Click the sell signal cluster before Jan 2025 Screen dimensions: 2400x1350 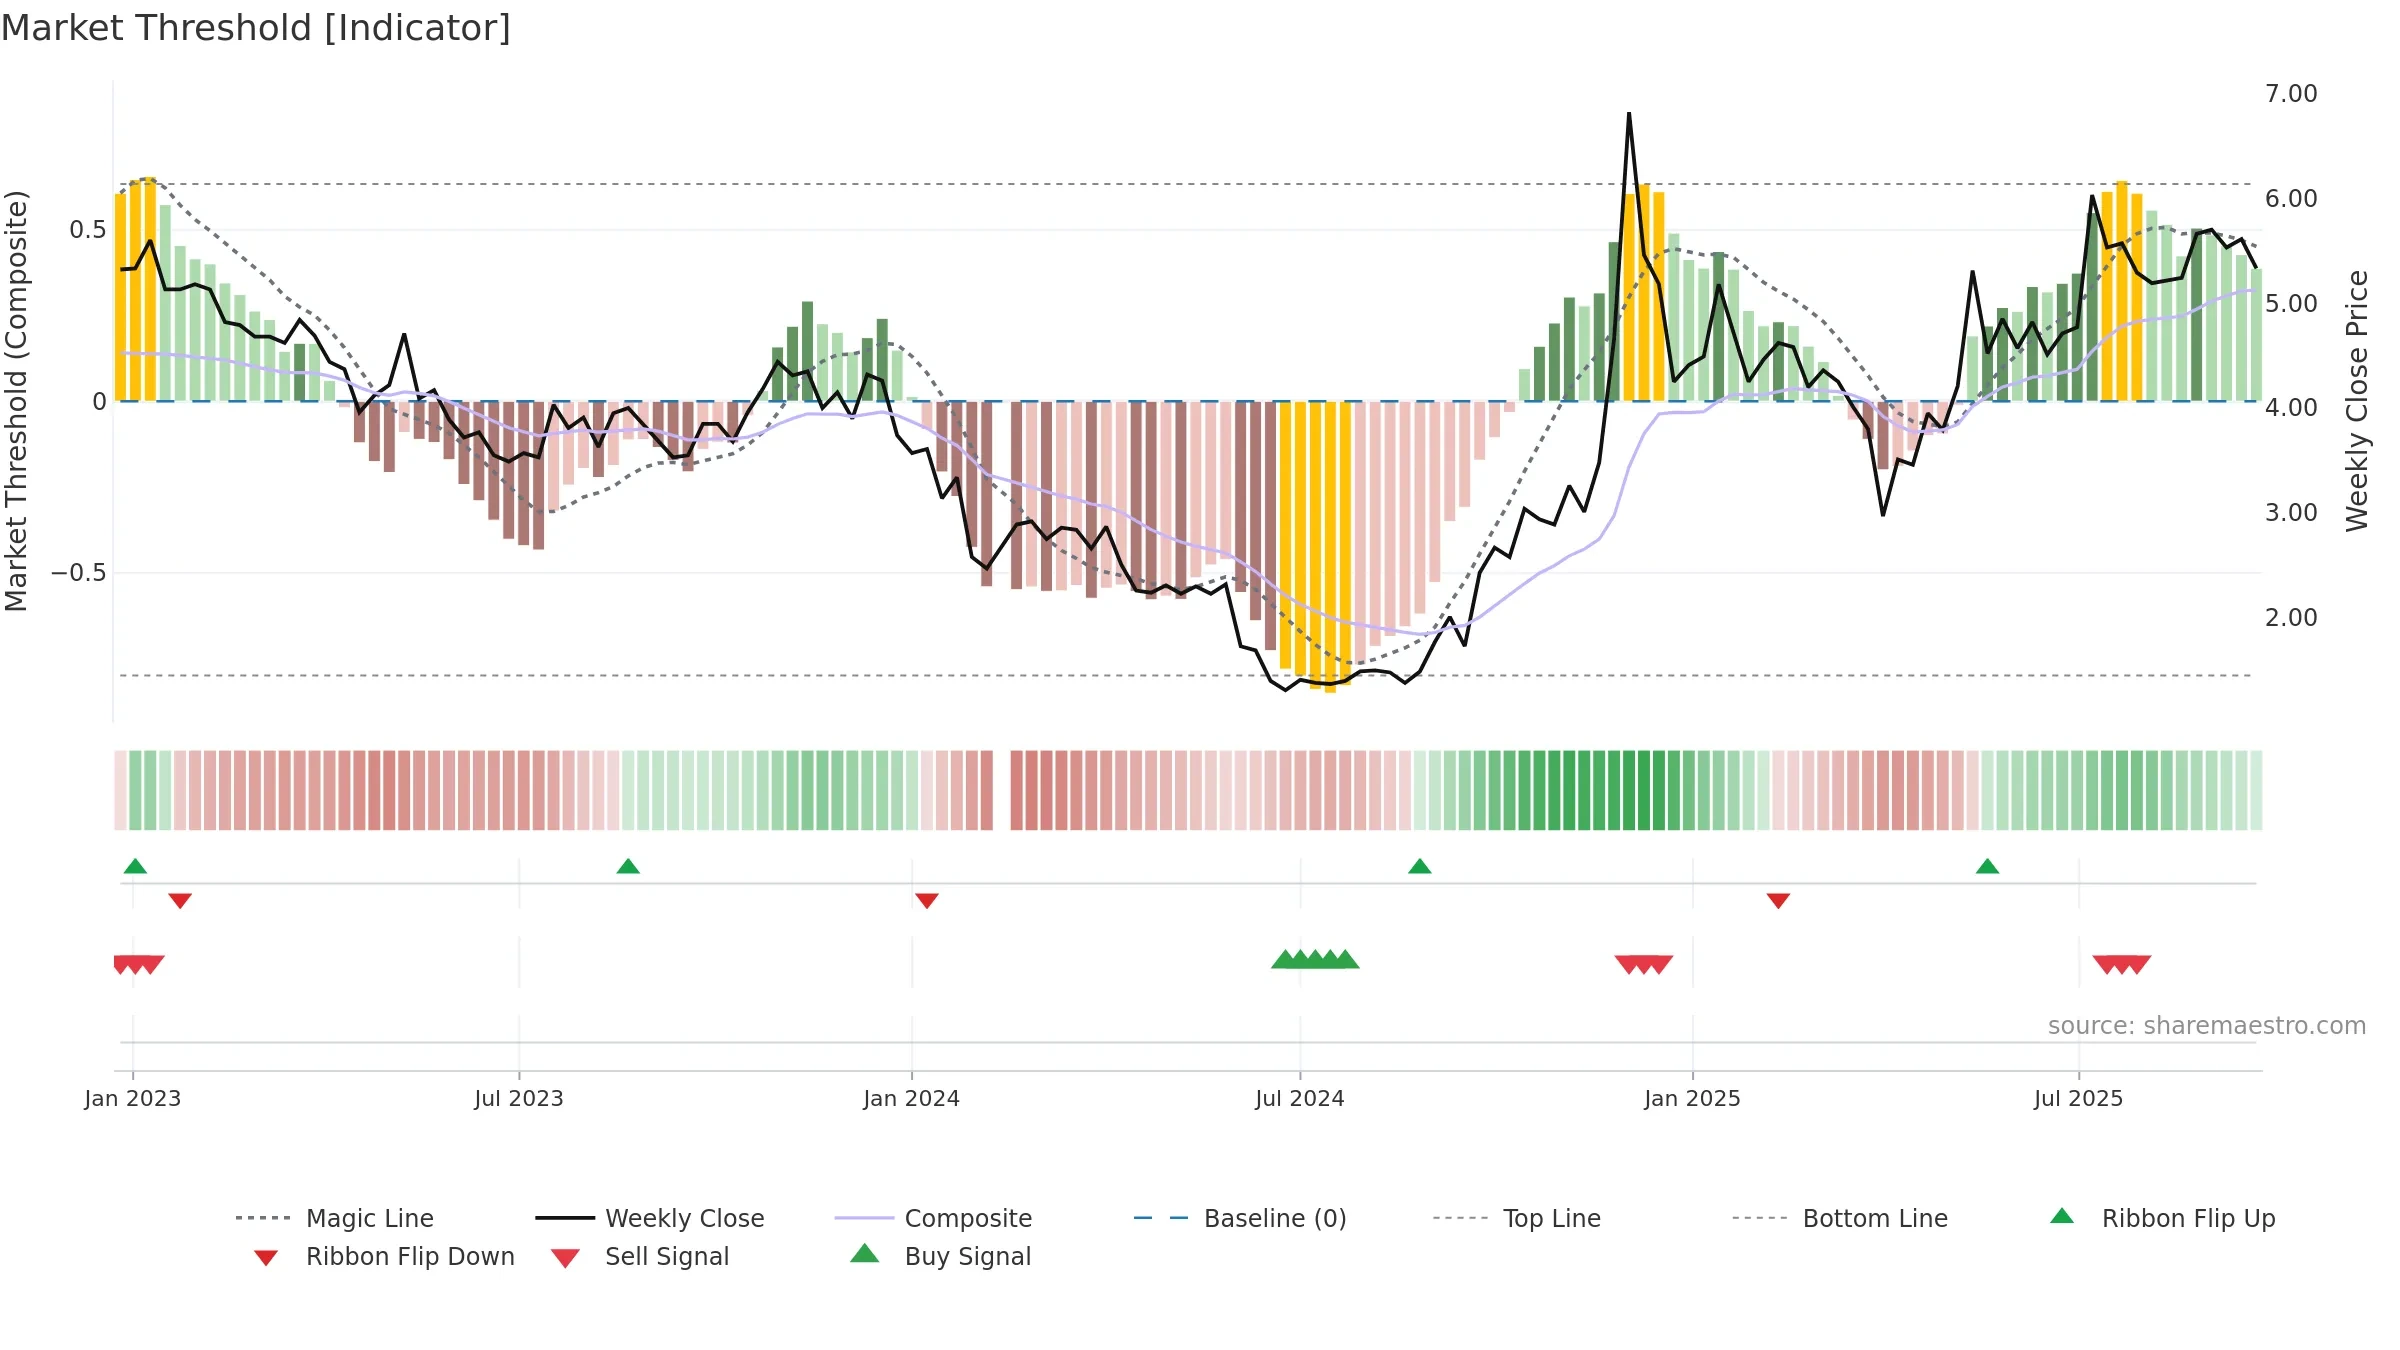[1644, 965]
